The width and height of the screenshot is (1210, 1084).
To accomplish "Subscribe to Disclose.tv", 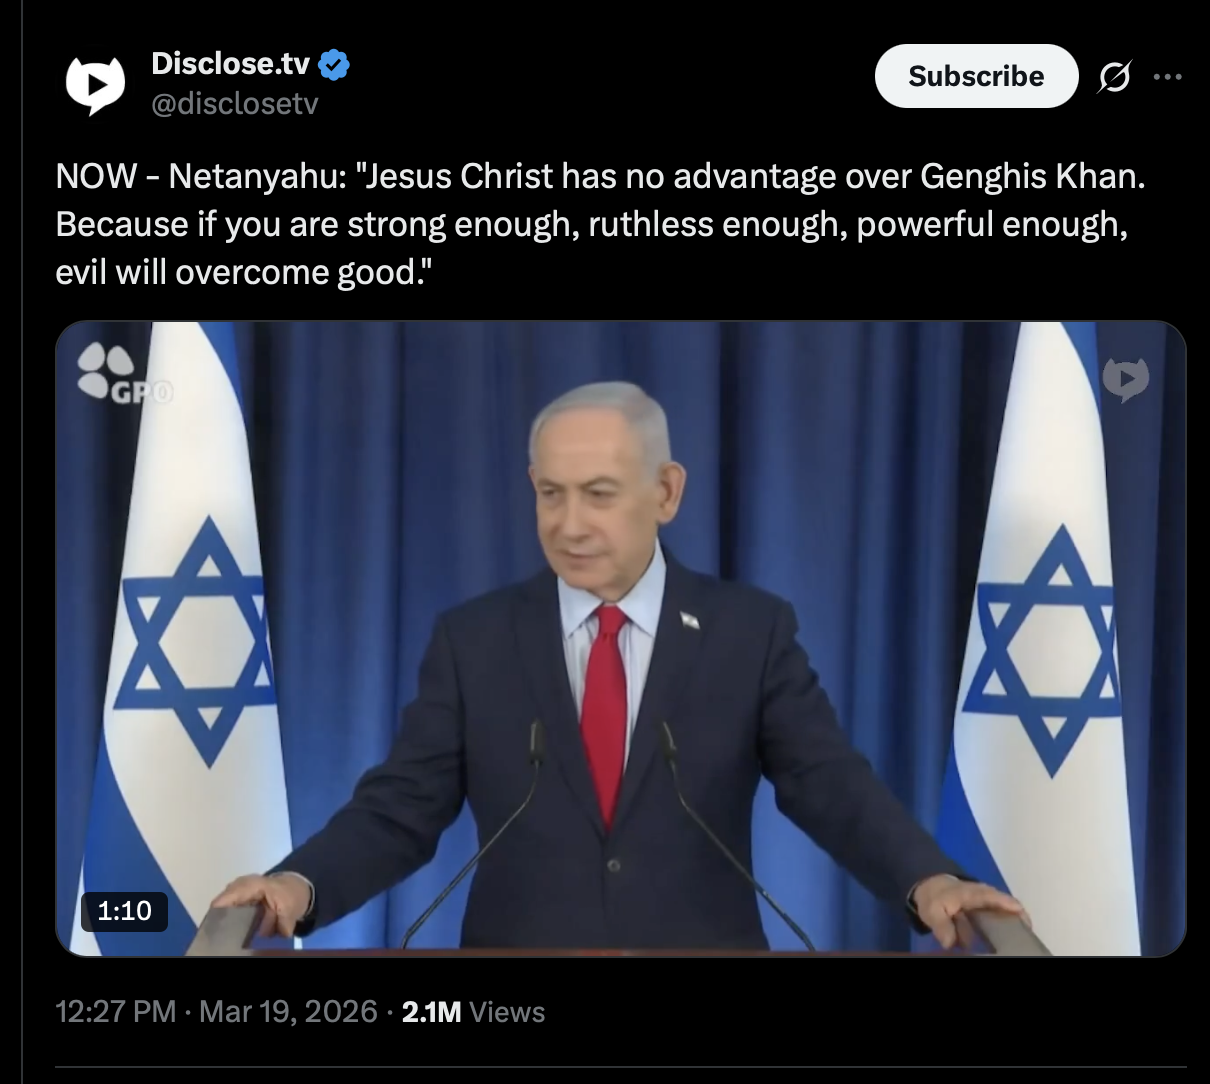I will 976,76.
